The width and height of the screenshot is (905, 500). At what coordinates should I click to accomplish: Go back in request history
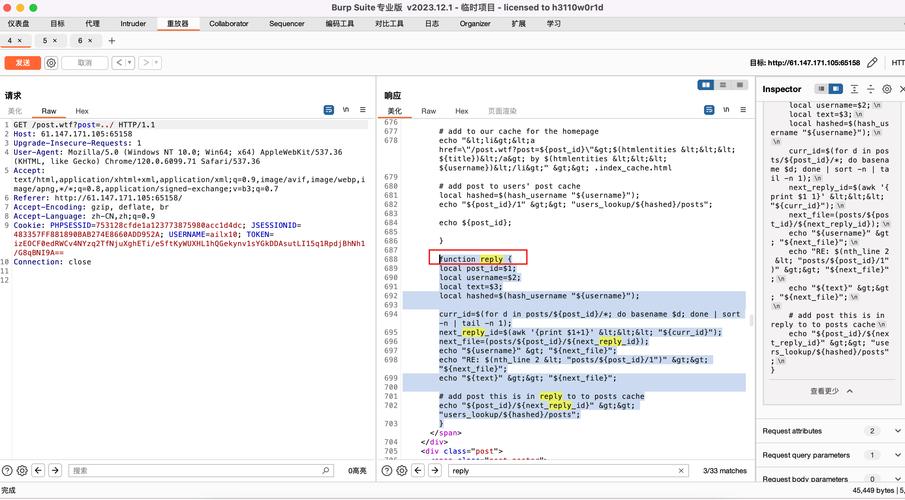point(118,62)
